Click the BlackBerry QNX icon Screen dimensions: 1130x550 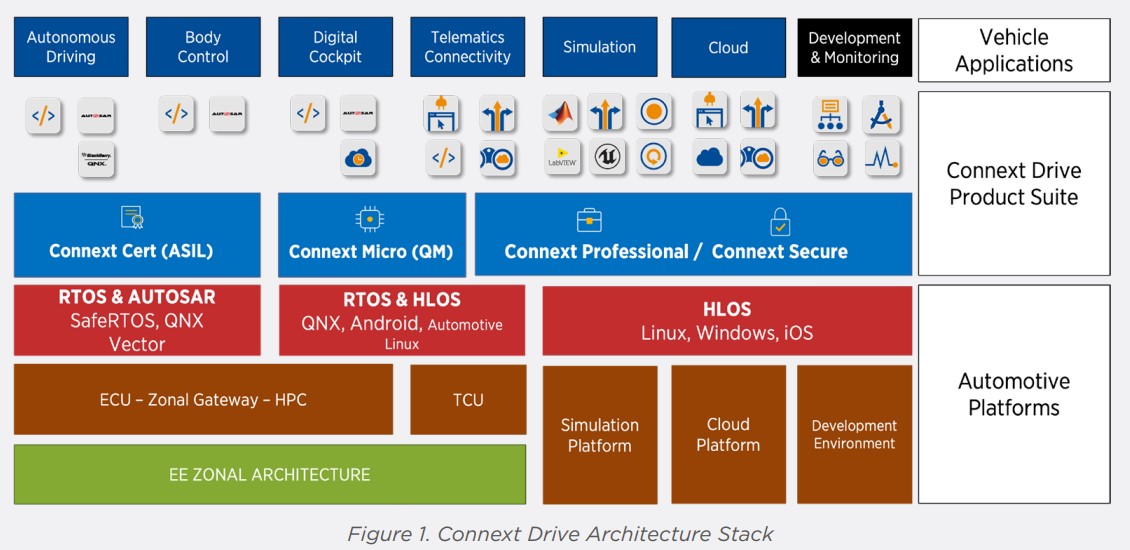click(97, 159)
